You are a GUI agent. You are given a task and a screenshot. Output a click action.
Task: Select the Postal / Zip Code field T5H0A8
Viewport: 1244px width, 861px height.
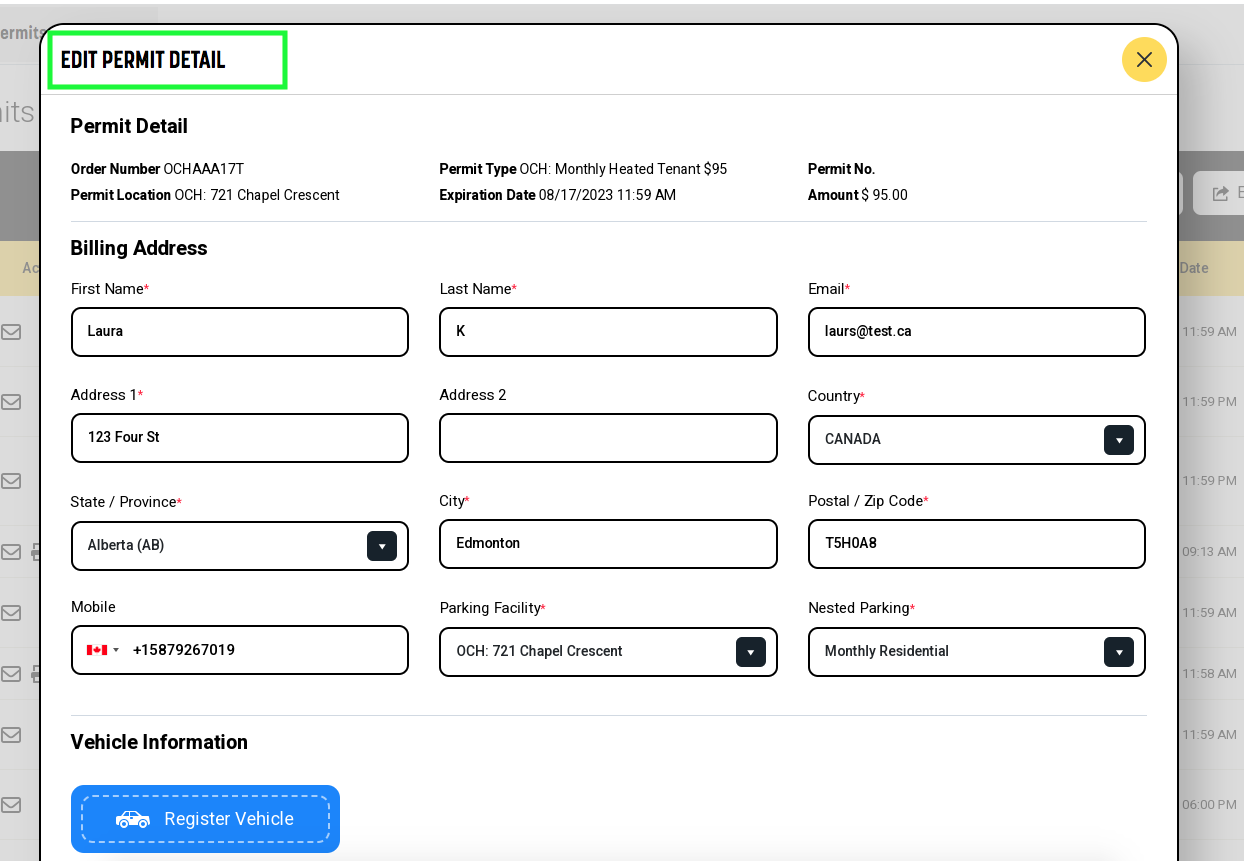click(976, 544)
